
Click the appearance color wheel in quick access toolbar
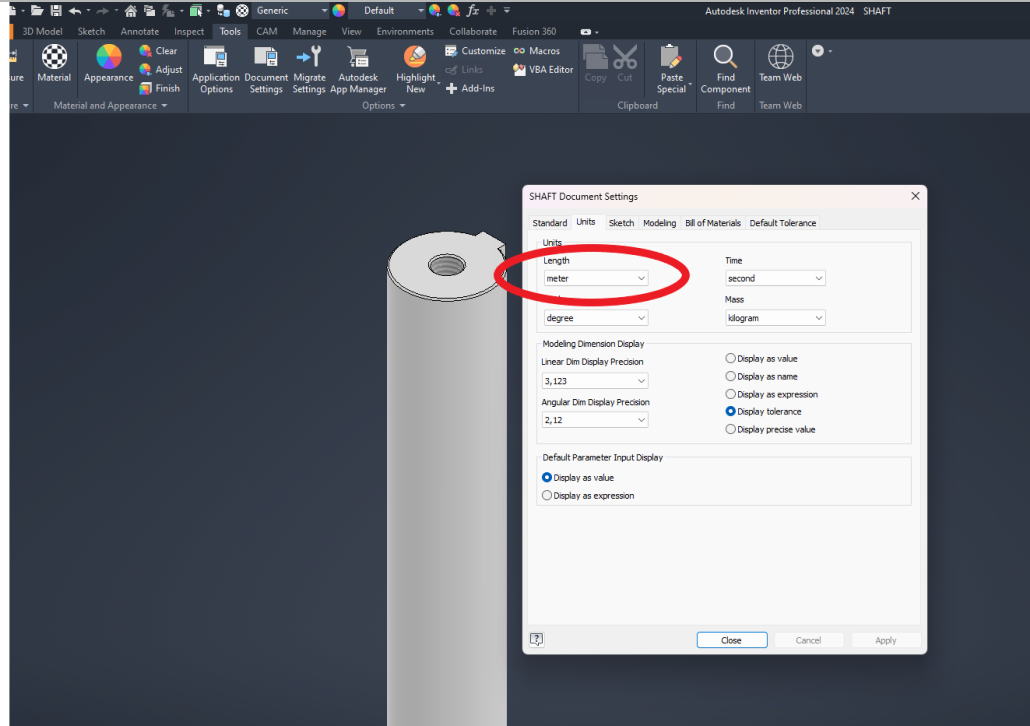[x=339, y=11]
